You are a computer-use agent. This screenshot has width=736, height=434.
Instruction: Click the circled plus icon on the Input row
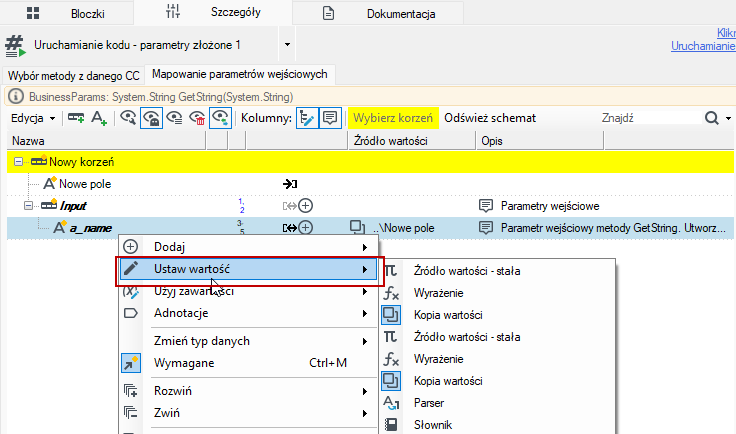pos(306,206)
